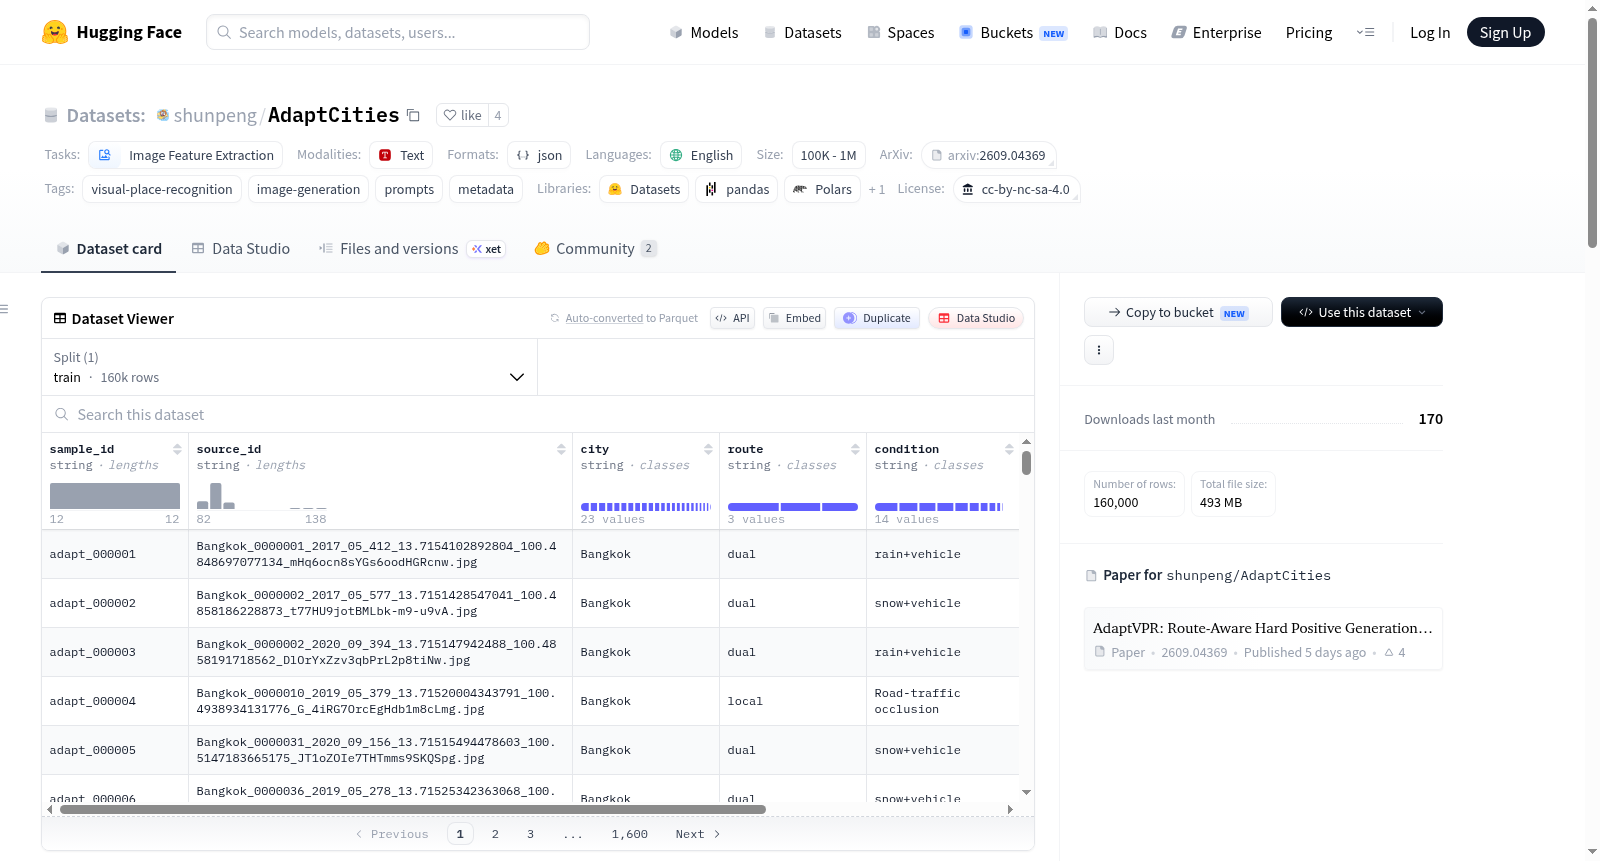1600x861 pixels.
Task: Open Enterprise in the top navigation
Action: pyautogui.click(x=1216, y=32)
